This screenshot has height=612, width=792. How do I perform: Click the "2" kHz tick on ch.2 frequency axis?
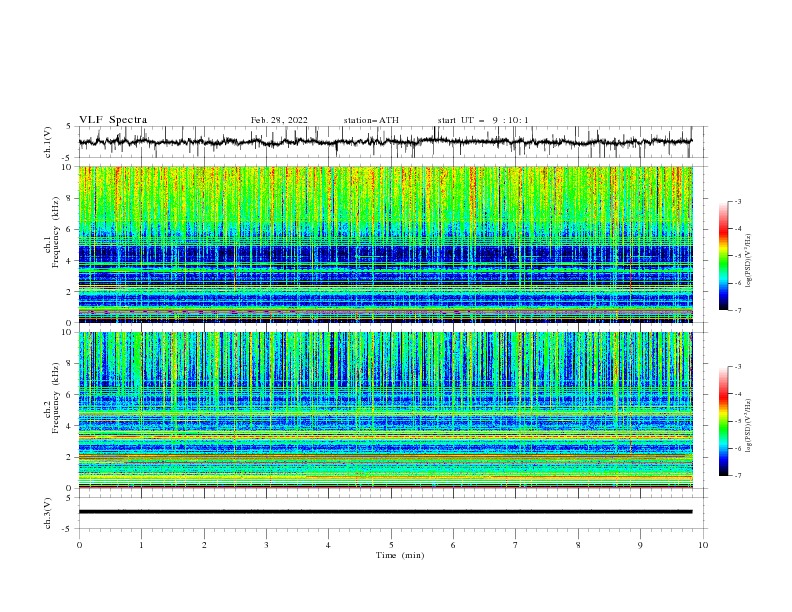tap(70, 457)
